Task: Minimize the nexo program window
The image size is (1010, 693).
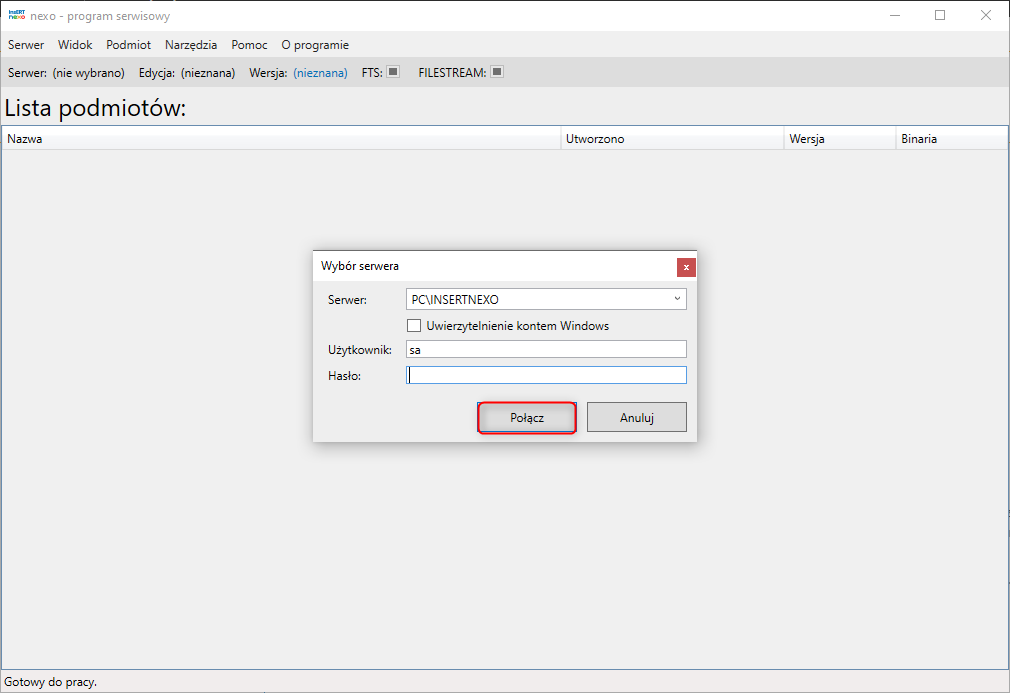Action: point(895,15)
